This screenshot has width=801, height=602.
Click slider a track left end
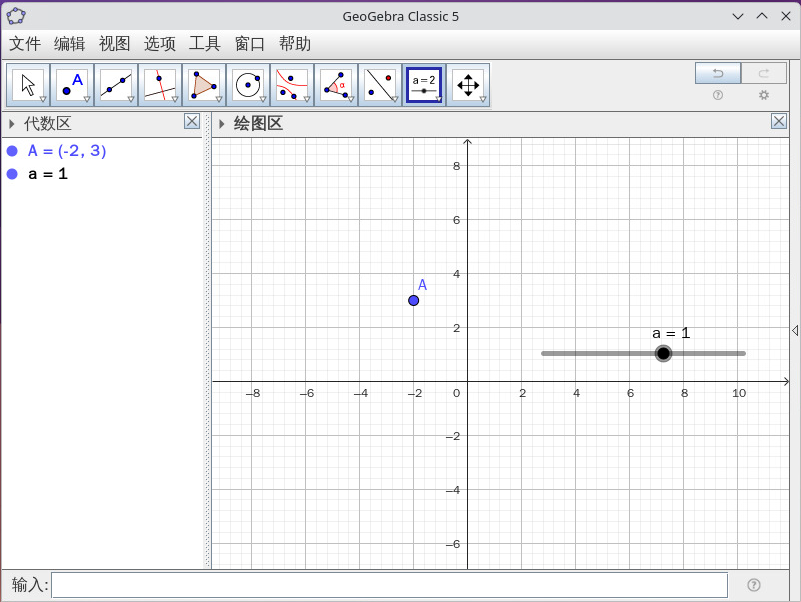pyautogui.click(x=544, y=353)
